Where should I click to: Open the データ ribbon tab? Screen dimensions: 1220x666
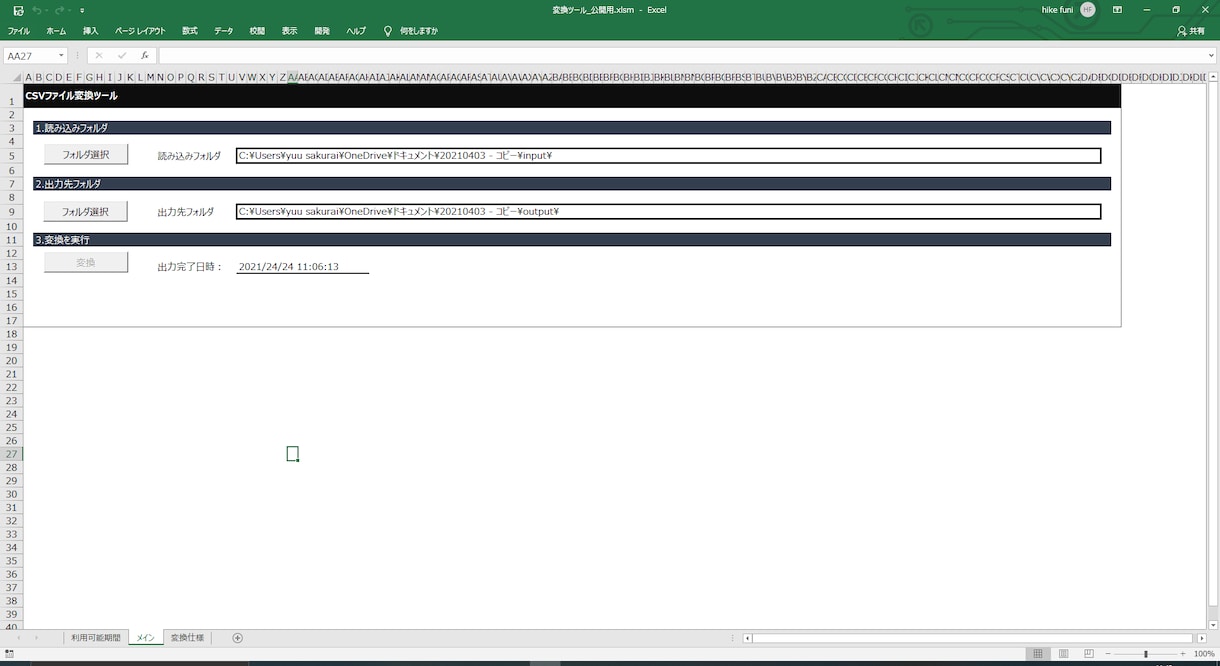pyautogui.click(x=224, y=31)
